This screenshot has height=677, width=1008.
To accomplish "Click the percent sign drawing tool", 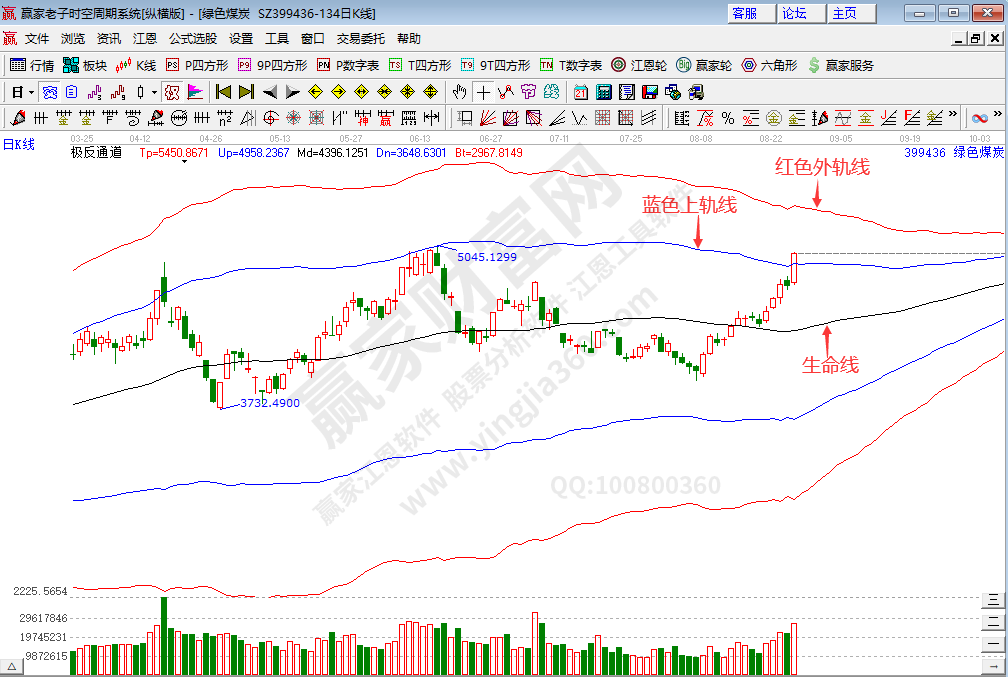I will pos(727,118).
